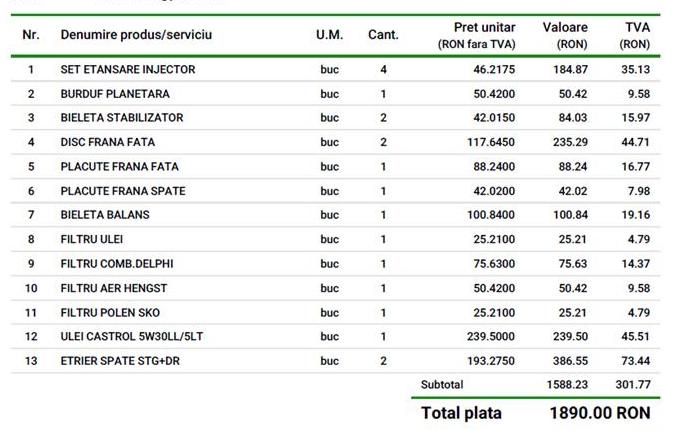Viewport: 688px width, 443px height.
Task: Select the Total plata amount 1890.00 RON
Action: click(x=600, y=413)
